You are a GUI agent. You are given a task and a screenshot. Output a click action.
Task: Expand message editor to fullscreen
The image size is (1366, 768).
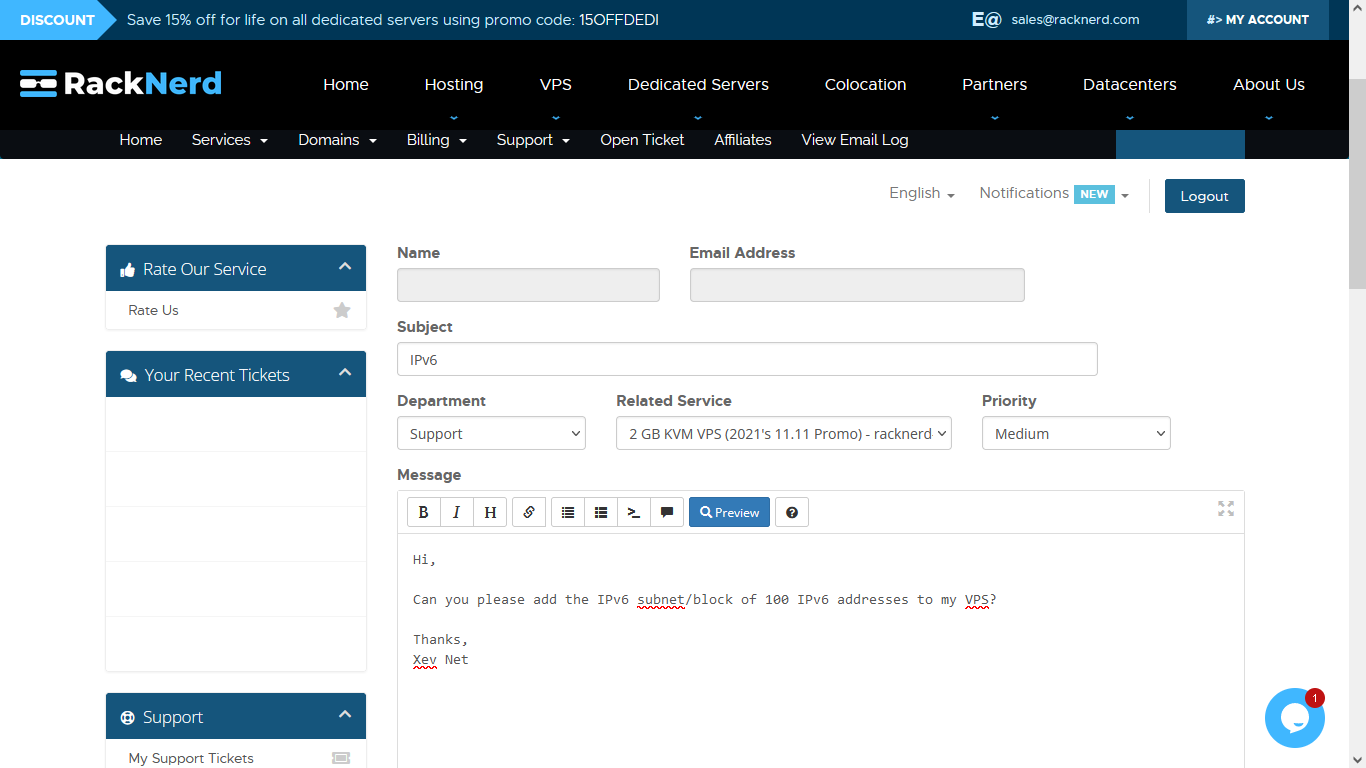pos(1226,509)
